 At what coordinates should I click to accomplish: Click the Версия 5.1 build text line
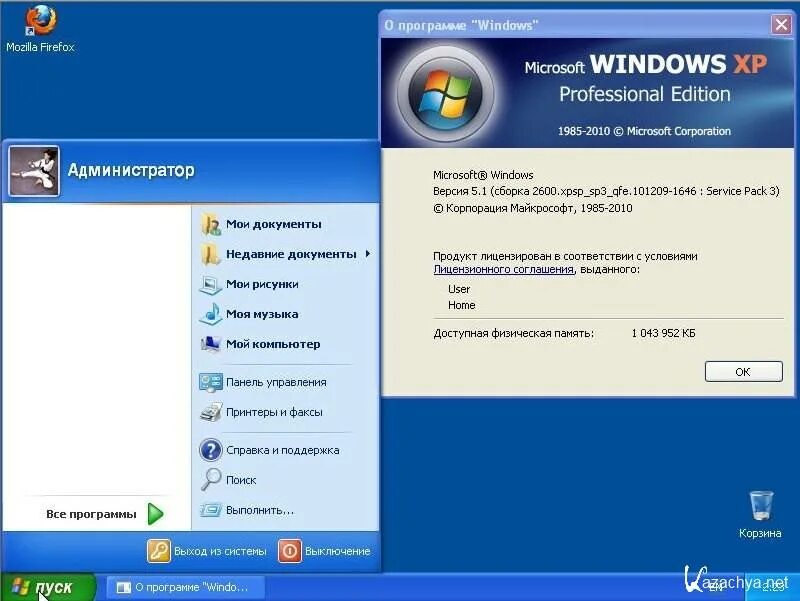click(x=606, y=191)
